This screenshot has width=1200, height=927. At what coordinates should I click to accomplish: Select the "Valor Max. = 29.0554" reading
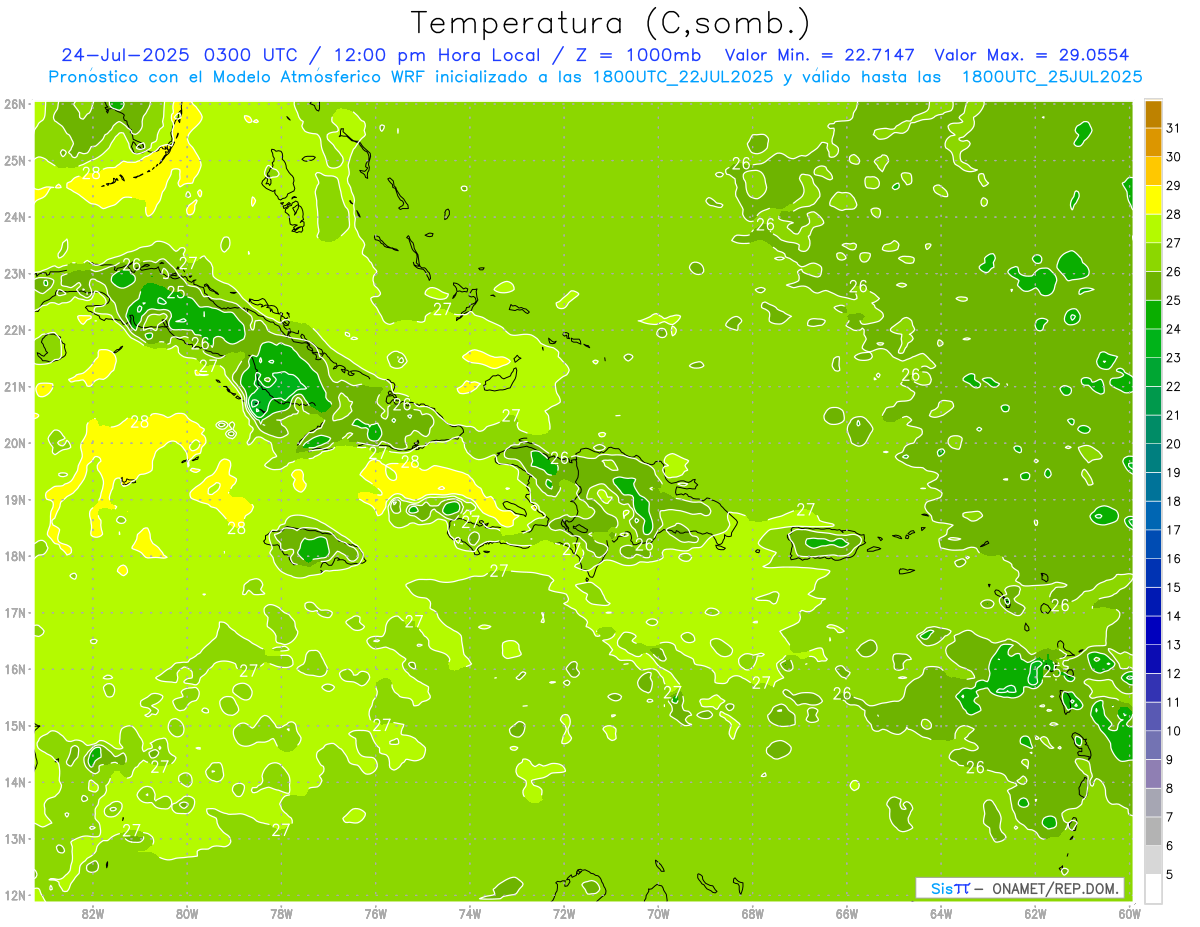(x=1032, y=55)
